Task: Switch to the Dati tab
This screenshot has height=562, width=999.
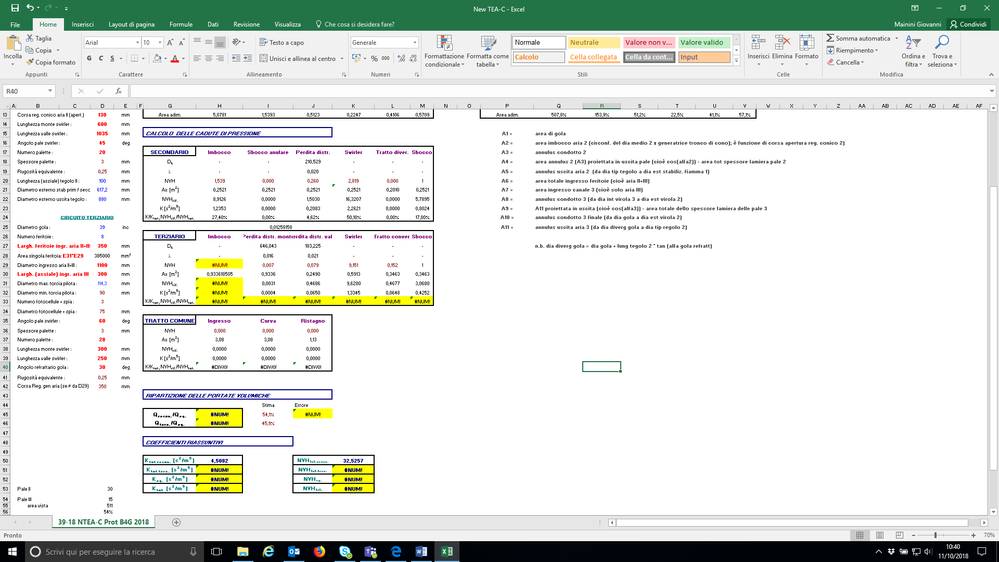Action: [213, 24]
